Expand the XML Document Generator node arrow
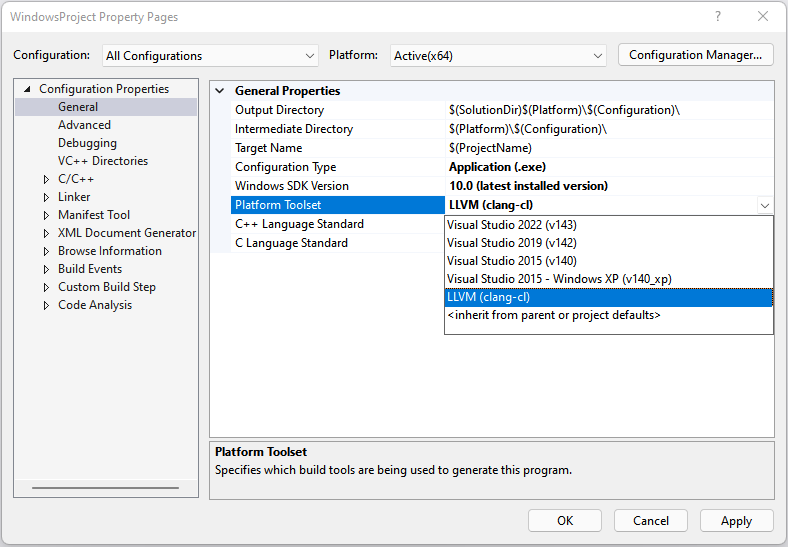788x547 pixels. coord(46,234)
